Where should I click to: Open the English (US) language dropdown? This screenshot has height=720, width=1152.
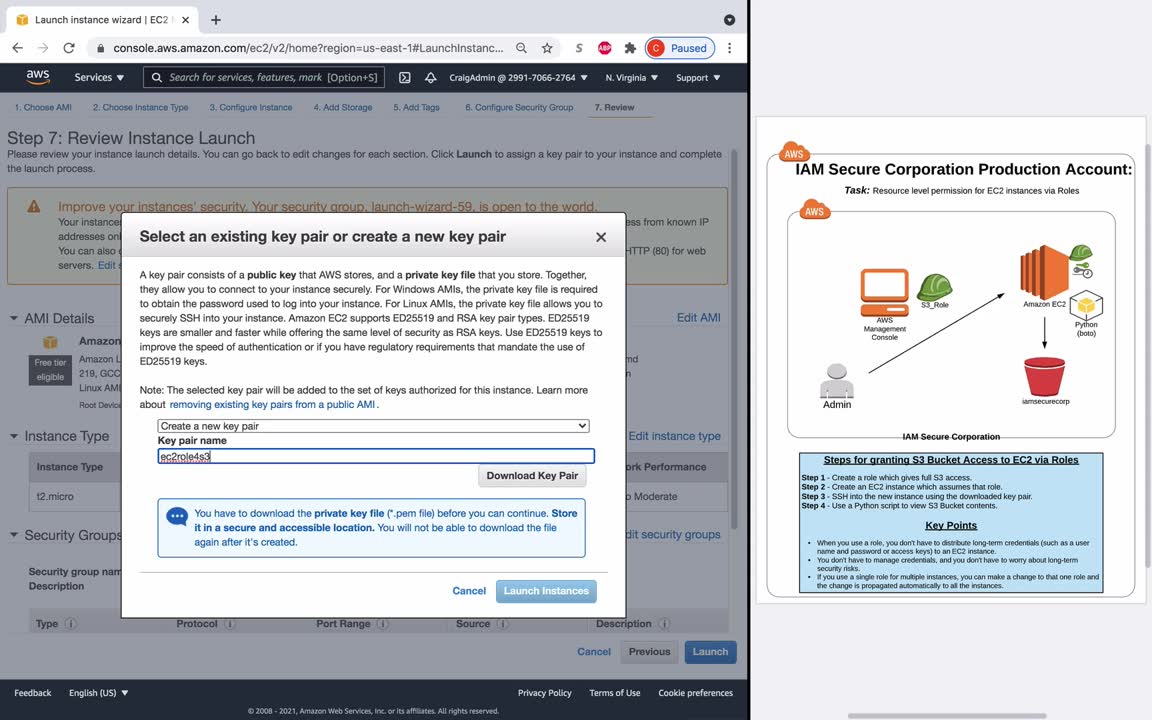click(x=98, y=693)
